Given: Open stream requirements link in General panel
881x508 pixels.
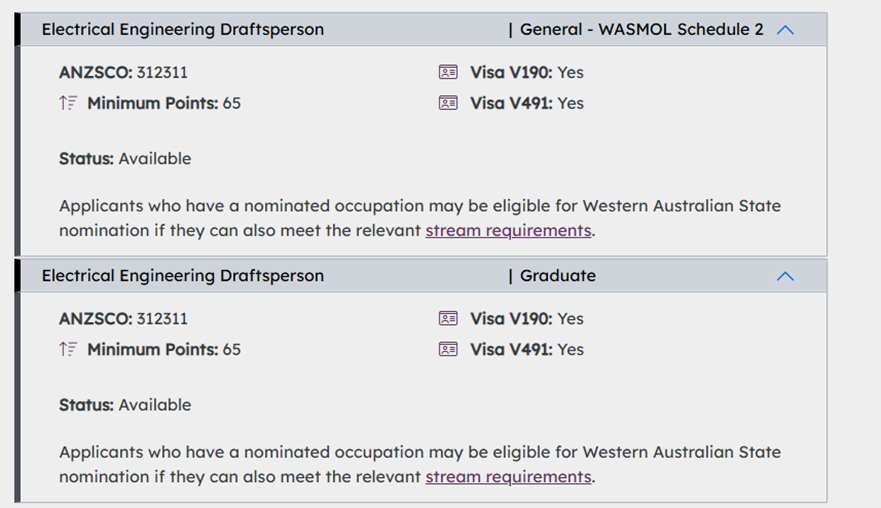Looking at the screenshot, I should pyautogui.click(x=508, y=231).
